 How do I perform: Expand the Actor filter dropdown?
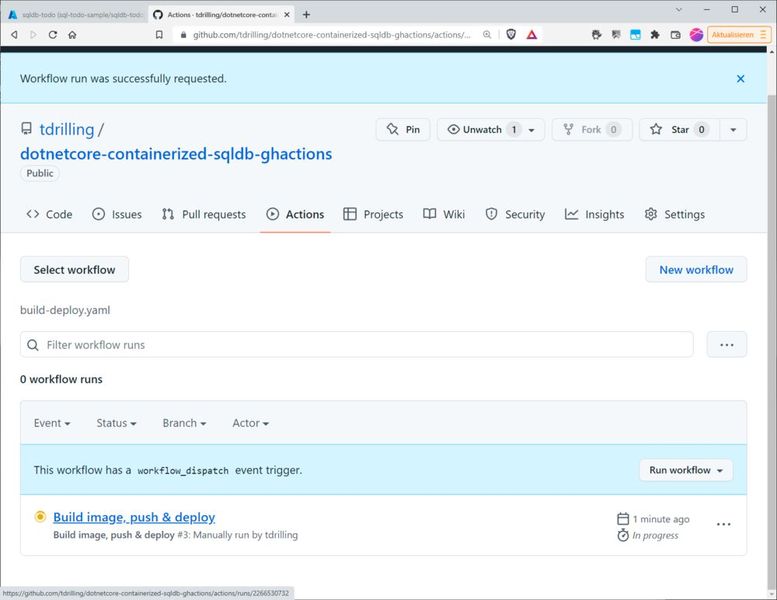(251, 424)
